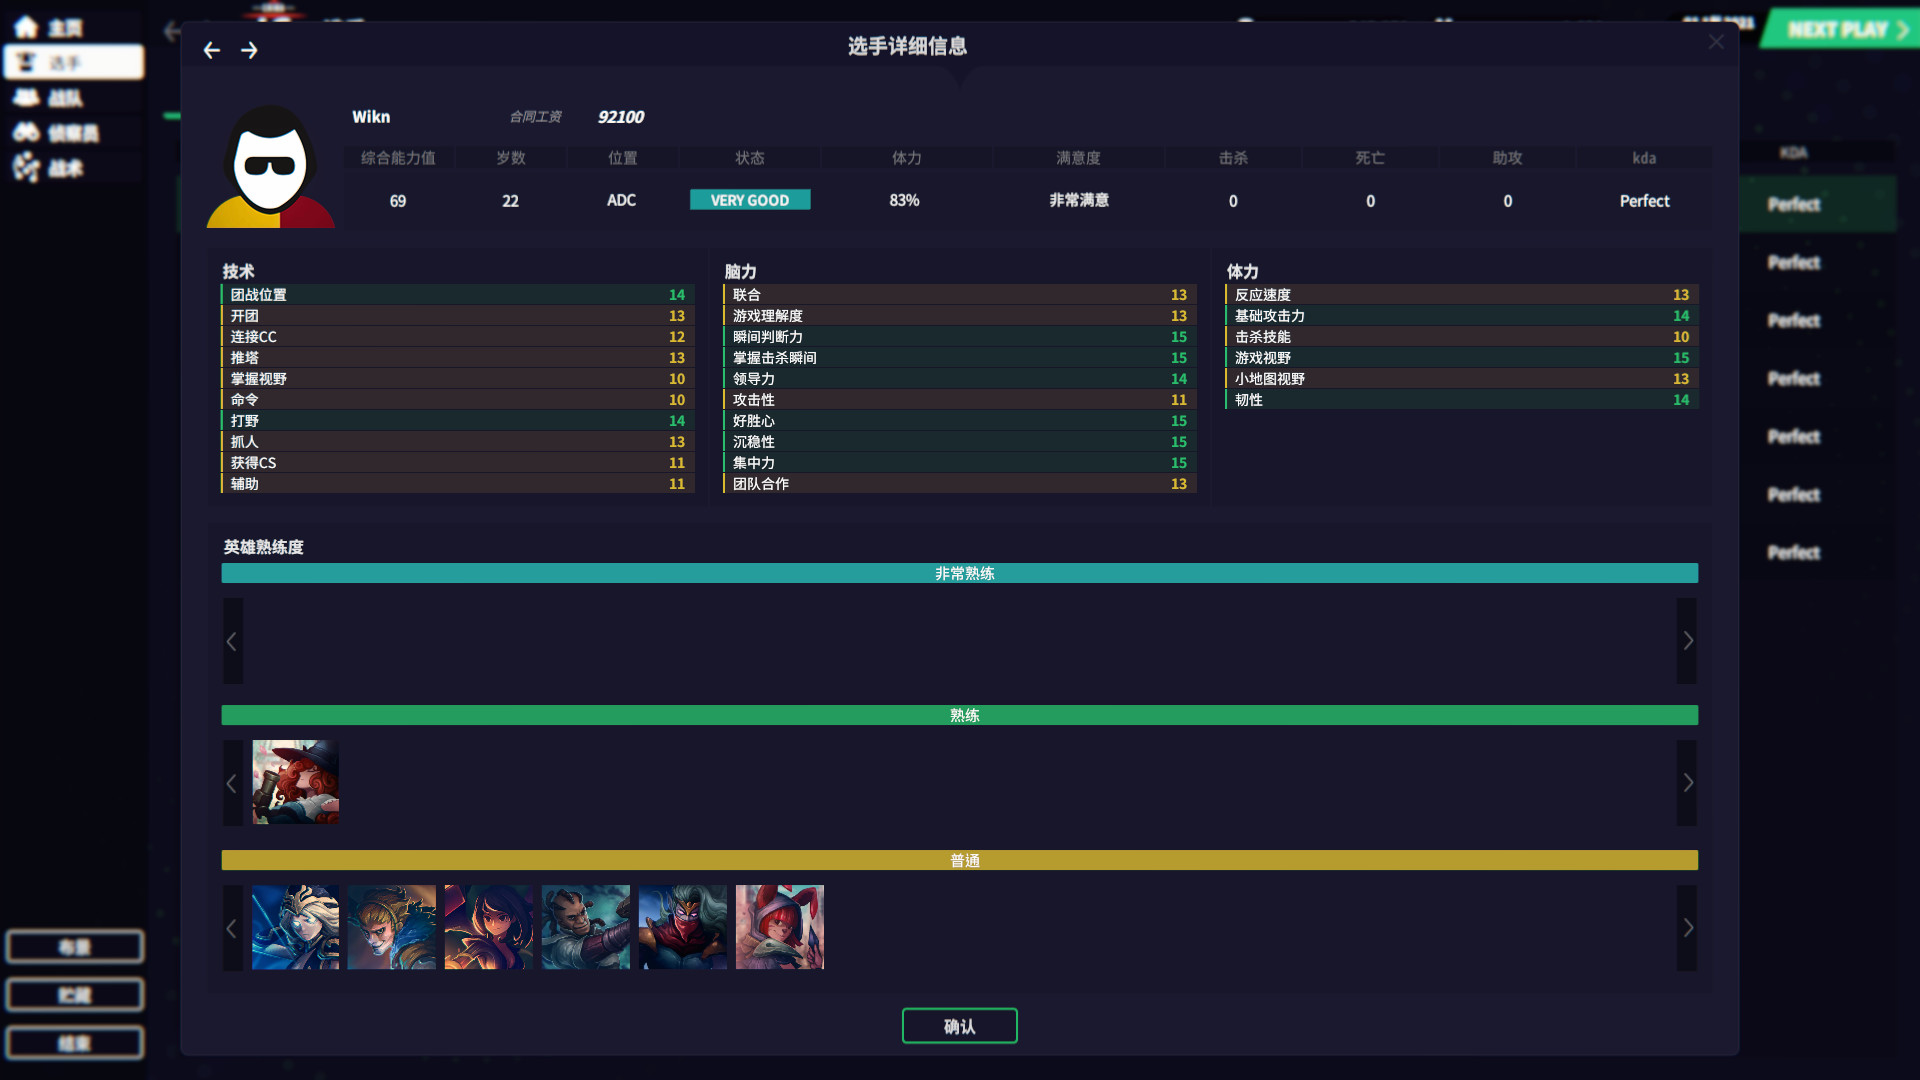The image size is (1920, 1080).
Task: Click the middle bottom-left panel button
Action: point(74,994)
